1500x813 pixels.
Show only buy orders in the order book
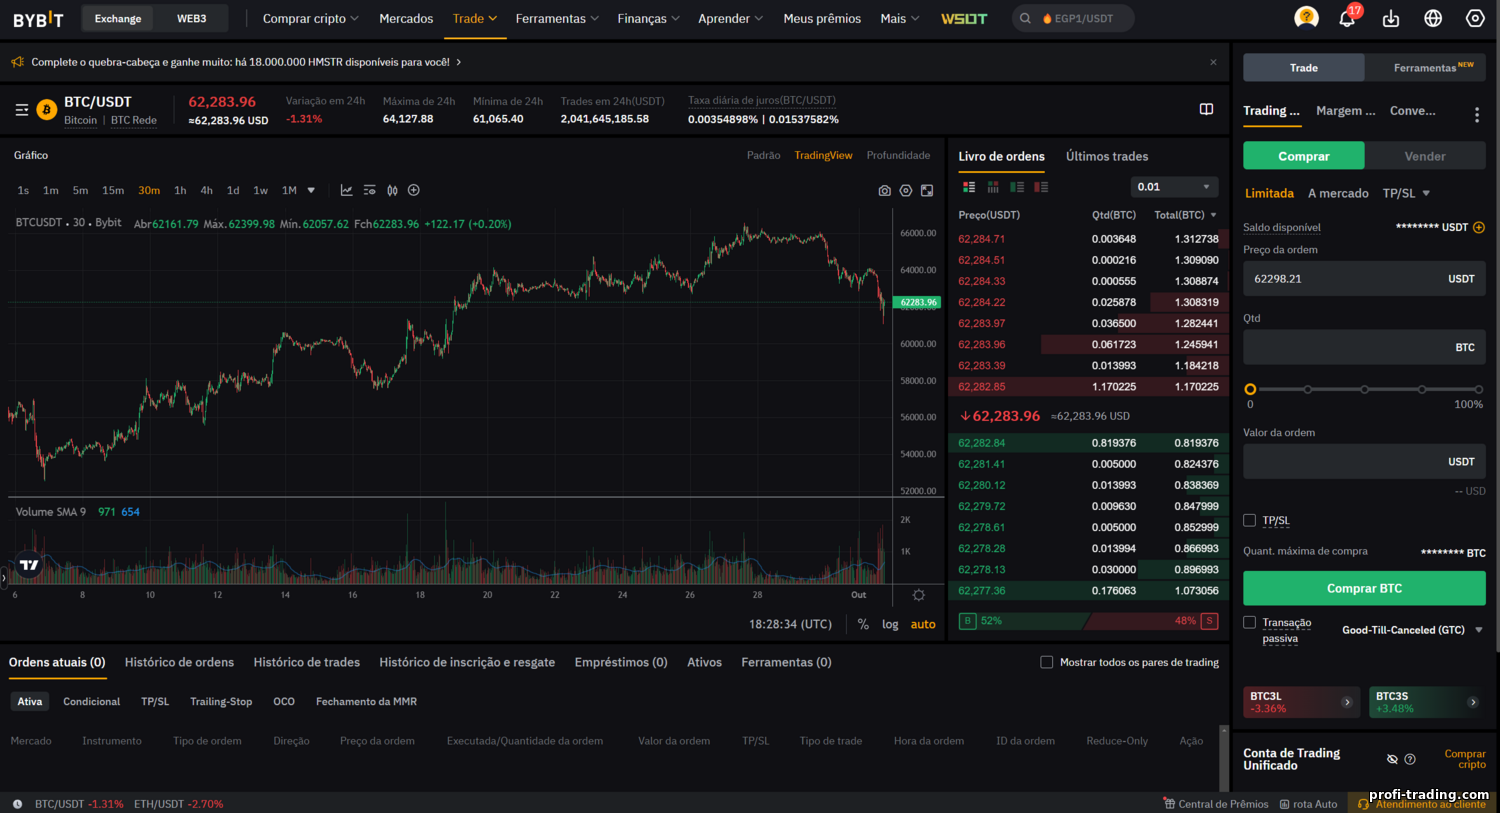(1017, 187)
